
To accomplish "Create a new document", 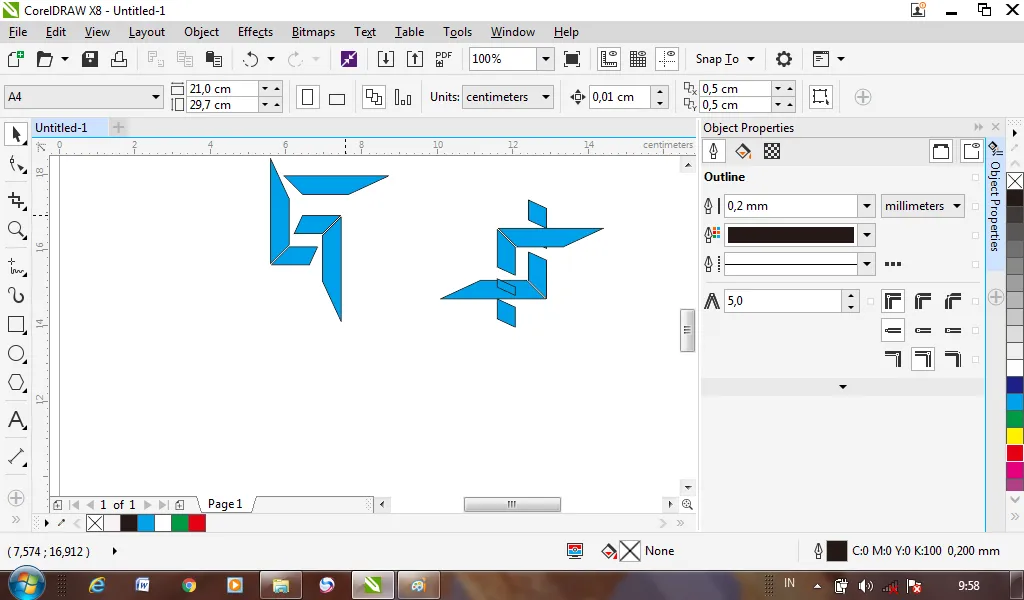I will (x=15, y=59).
